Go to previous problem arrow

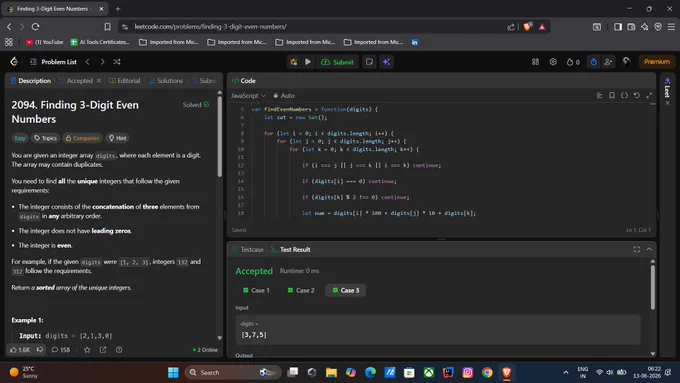tap(88, 62)
